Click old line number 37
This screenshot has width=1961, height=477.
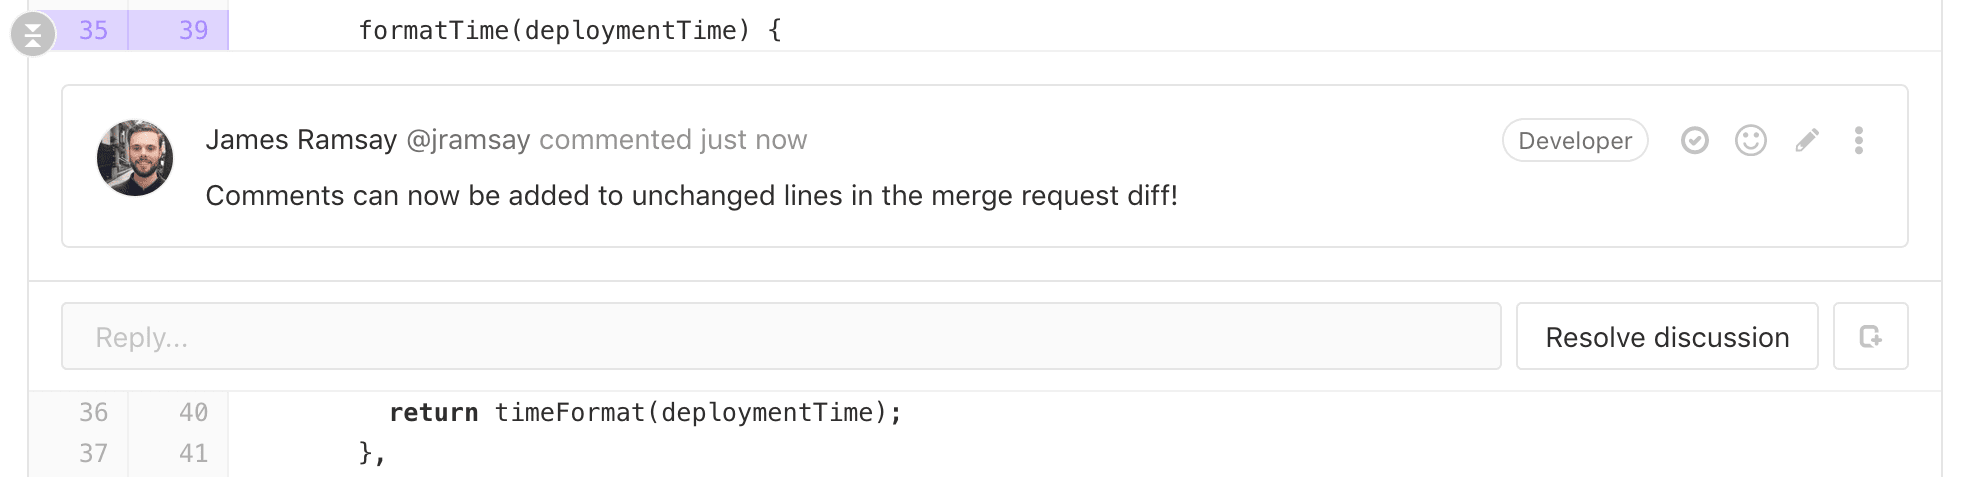click(x=93, y=453)
